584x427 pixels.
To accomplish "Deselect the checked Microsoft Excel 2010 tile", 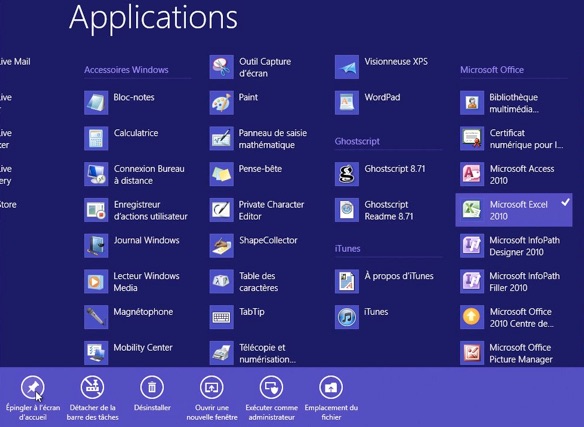I will click(514, 210).
